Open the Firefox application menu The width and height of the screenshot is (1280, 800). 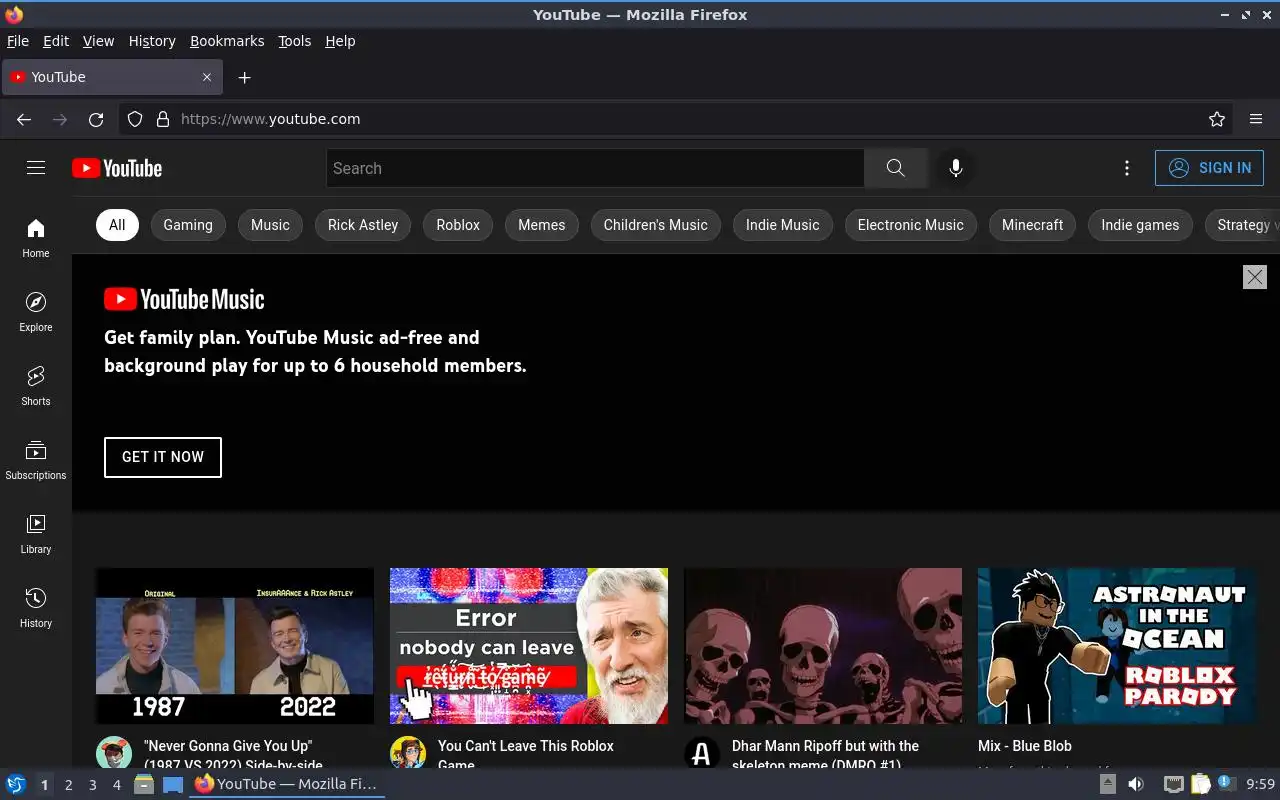(x=1256, y=119)
